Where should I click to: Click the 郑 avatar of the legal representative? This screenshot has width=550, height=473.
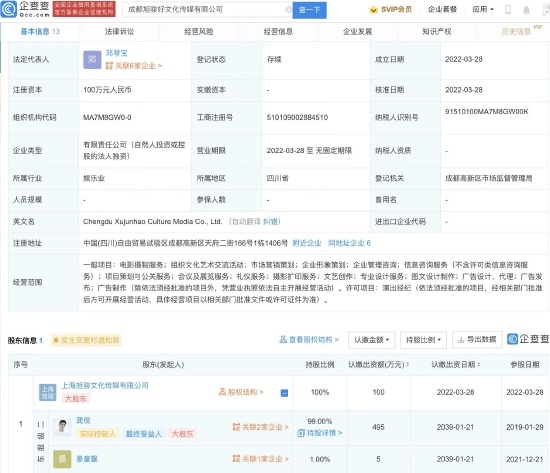coord(92,60)
